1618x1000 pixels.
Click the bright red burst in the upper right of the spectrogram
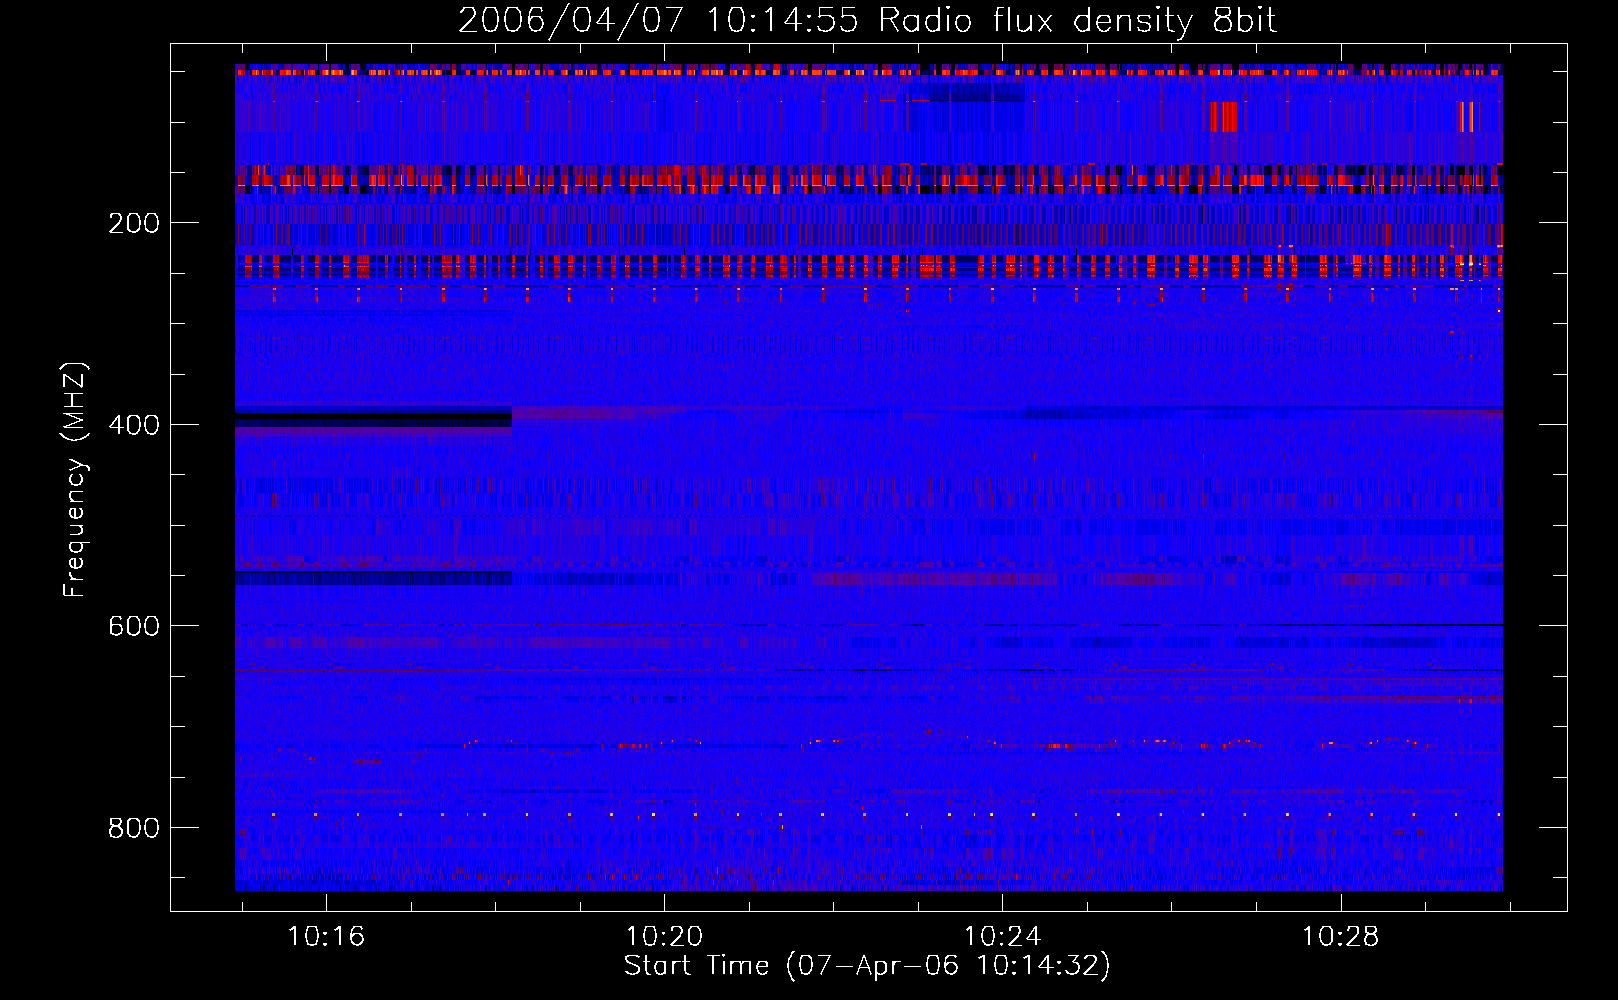click(x=1224, y=117)
